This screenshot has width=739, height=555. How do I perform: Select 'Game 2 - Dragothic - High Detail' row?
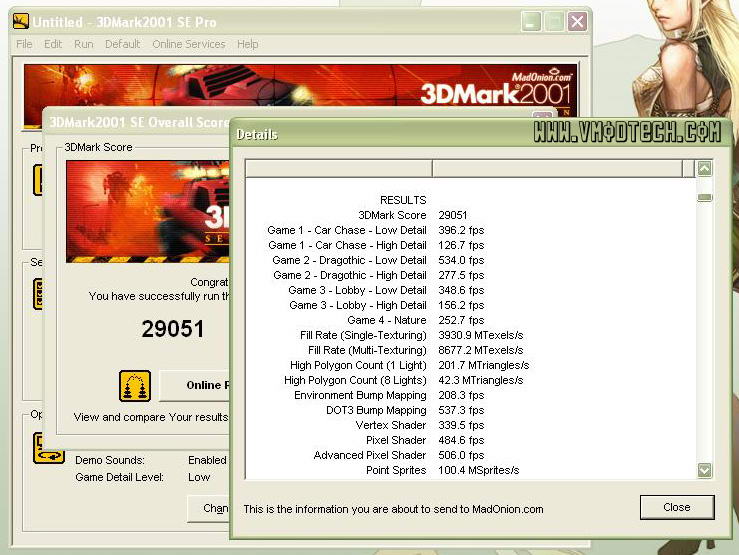point(470,276)
